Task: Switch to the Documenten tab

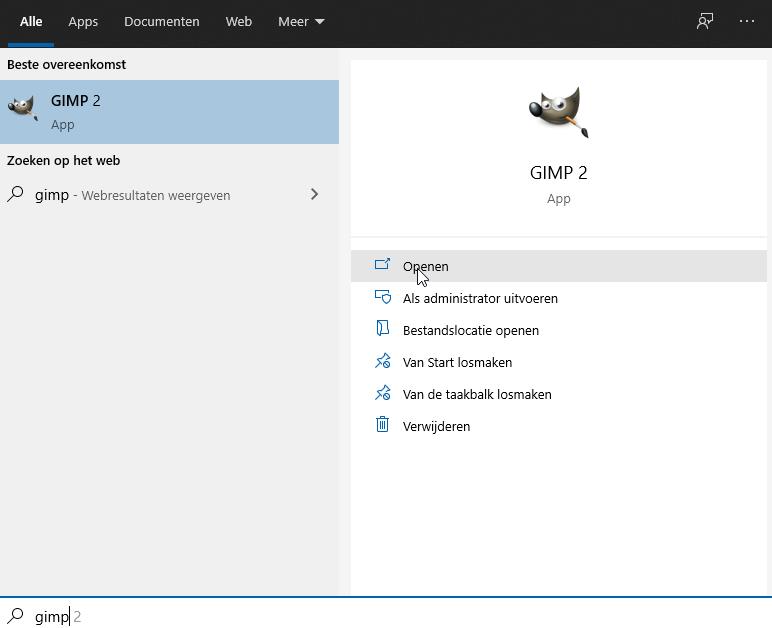Action: click(x=161, y=21)
